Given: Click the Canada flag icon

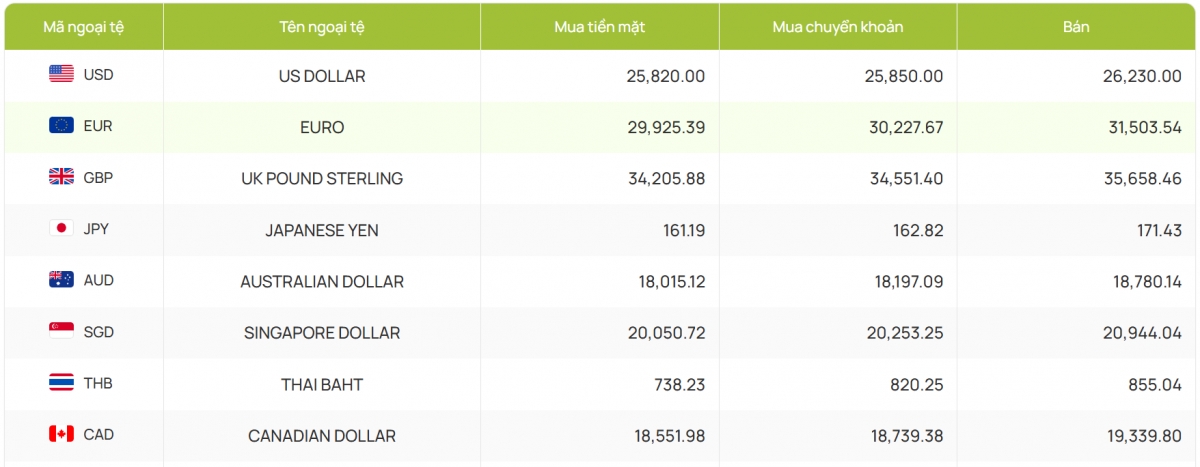Looking at the screenshot, I should [x=61, y=434].
